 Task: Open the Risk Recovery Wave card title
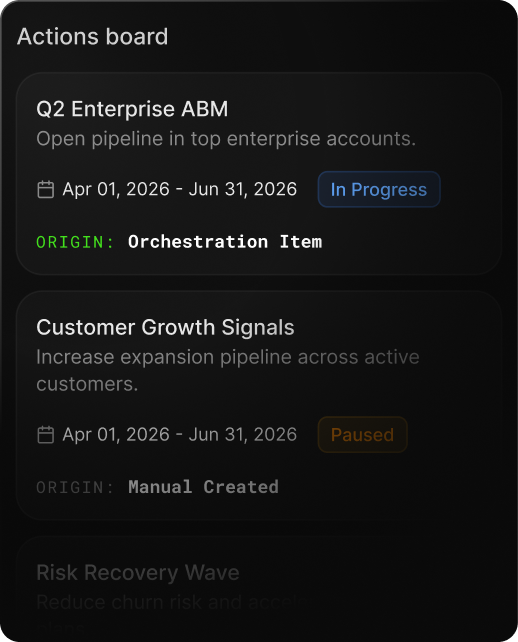point(138,572)
